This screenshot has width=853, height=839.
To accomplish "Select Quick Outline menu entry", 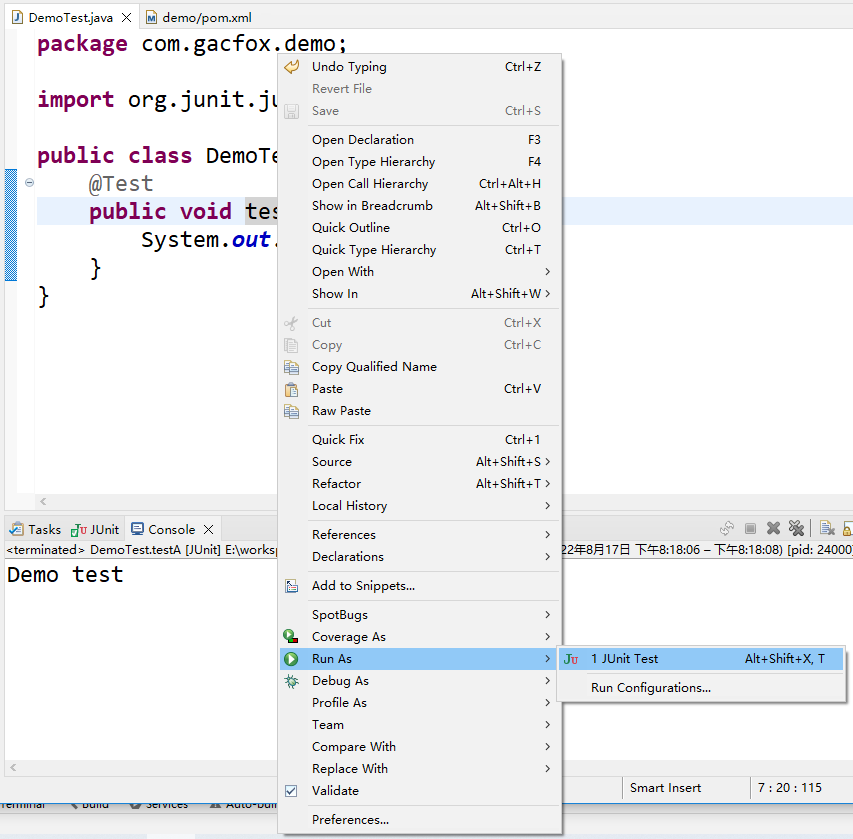I will point(419,228).
